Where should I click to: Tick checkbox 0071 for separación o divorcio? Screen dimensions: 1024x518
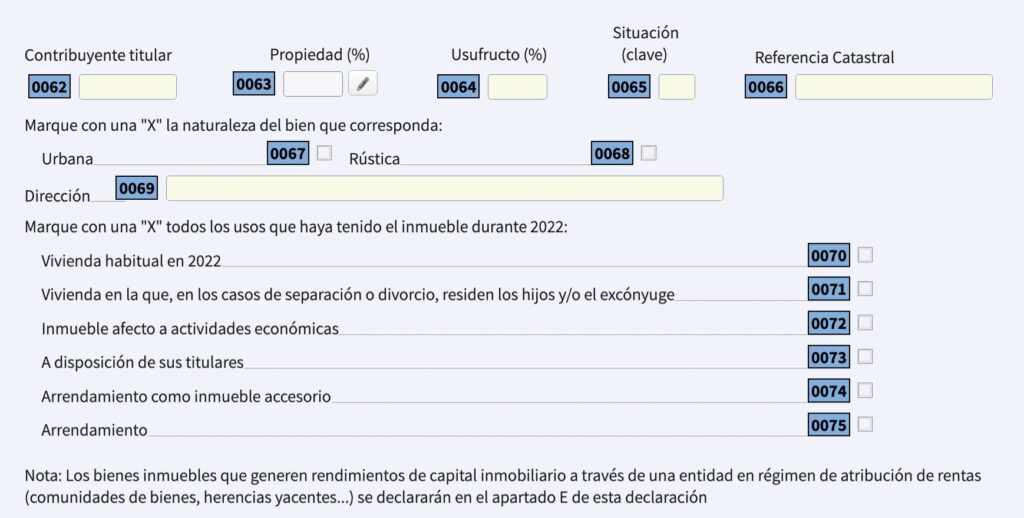coord(865,289)
